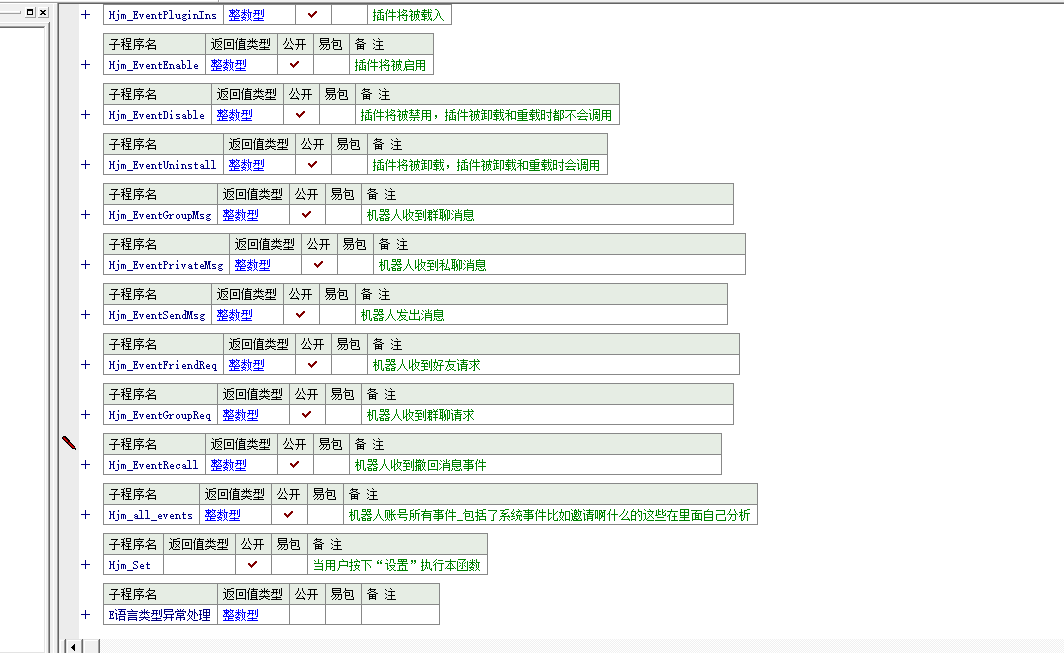Toggle the 公开 checkmark for Hjm_EventRecall
The height and width of the screenshot is (653, 1064).
click(294, 465)
